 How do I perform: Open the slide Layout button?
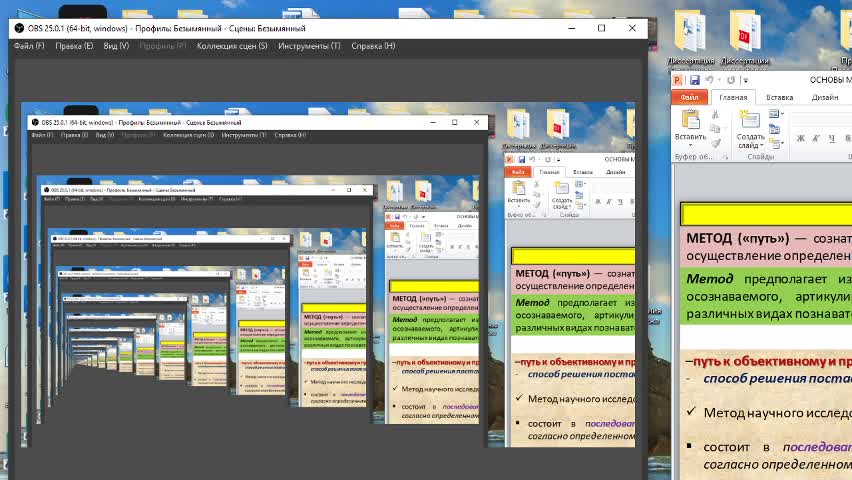coord(774,114)
